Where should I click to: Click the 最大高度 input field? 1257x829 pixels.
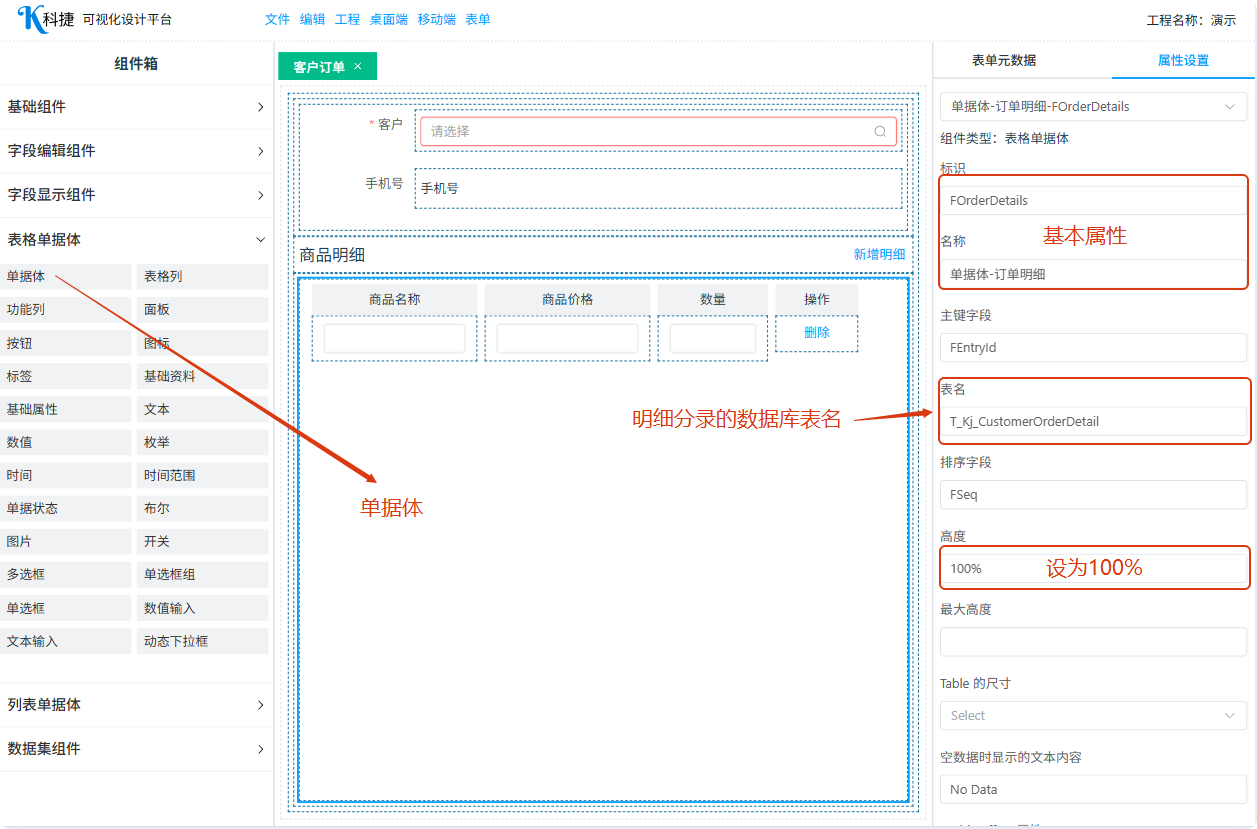coord(1092,642)
